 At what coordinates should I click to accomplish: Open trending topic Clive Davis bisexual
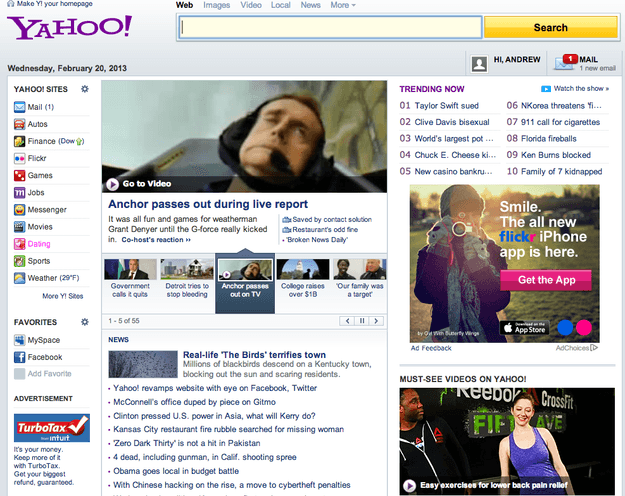coord(452,122)
